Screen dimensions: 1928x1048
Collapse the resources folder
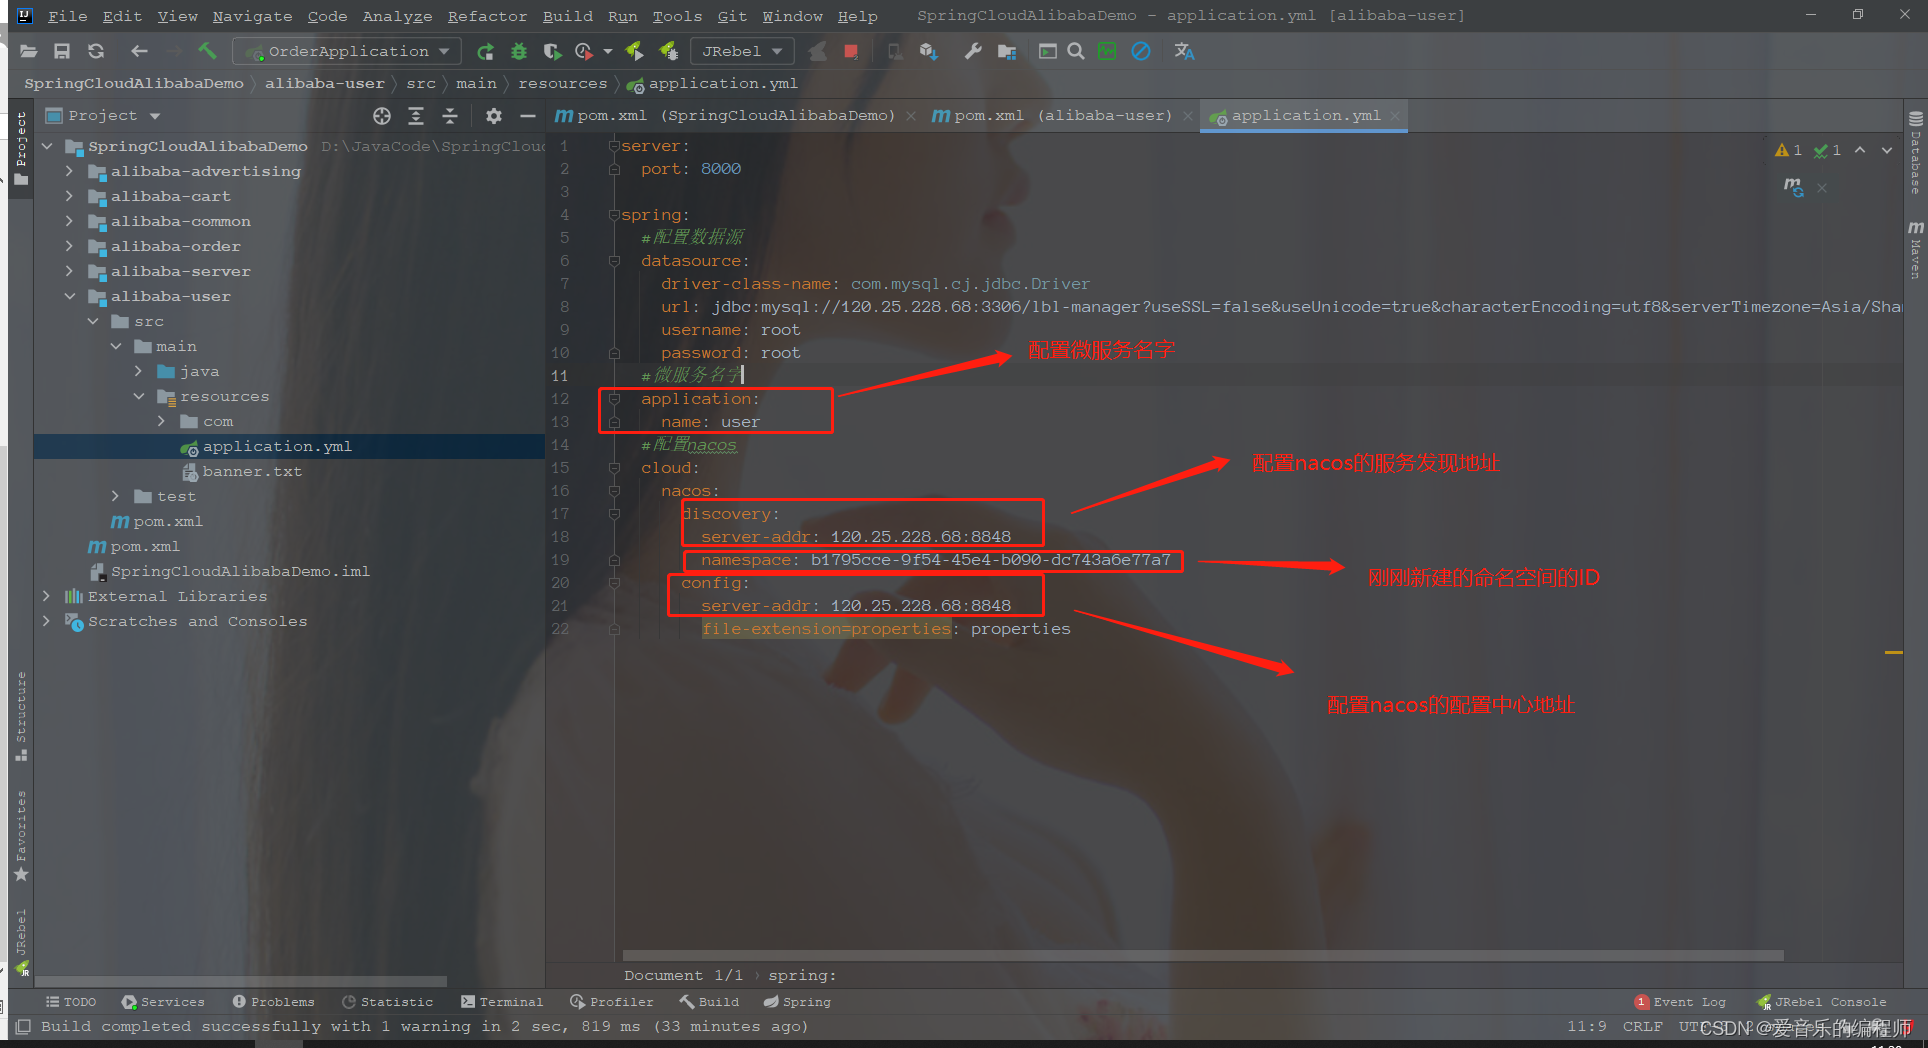tap(138, 396)
